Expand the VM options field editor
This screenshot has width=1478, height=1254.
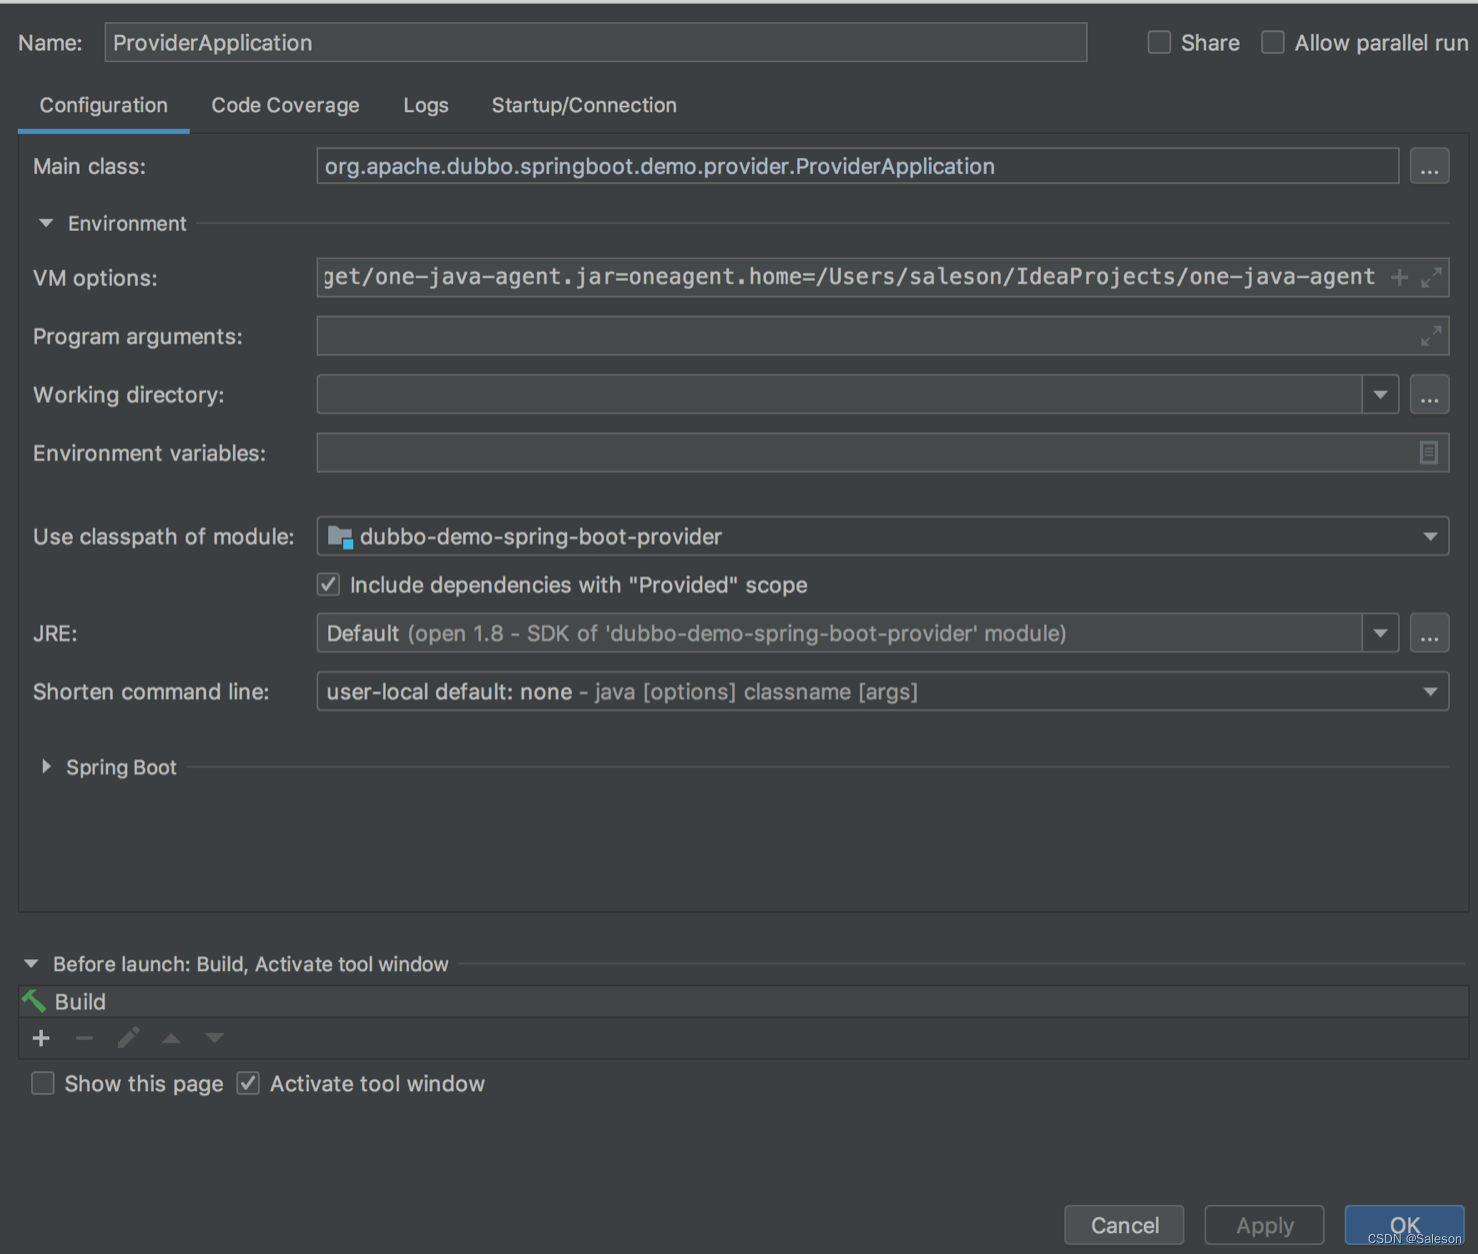click(x=1431, y=278)
